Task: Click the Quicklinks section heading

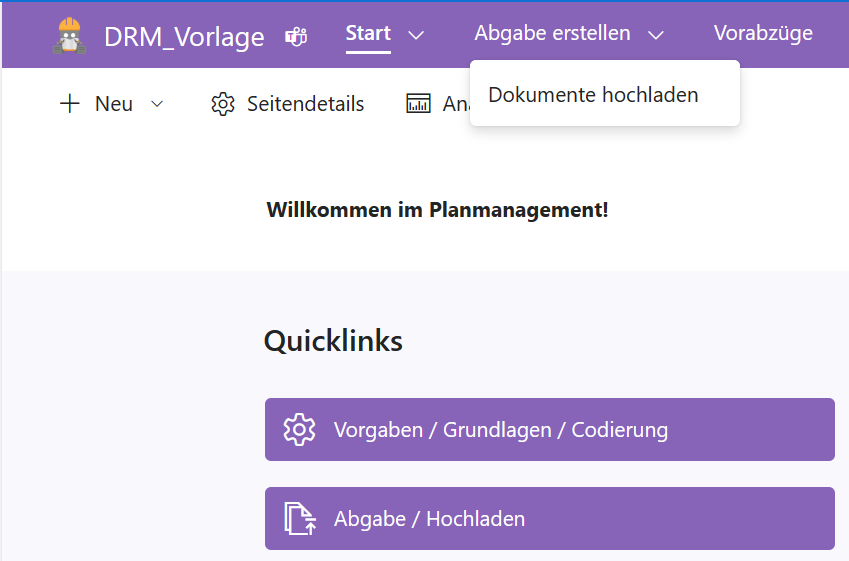Action: pos(333,341)
